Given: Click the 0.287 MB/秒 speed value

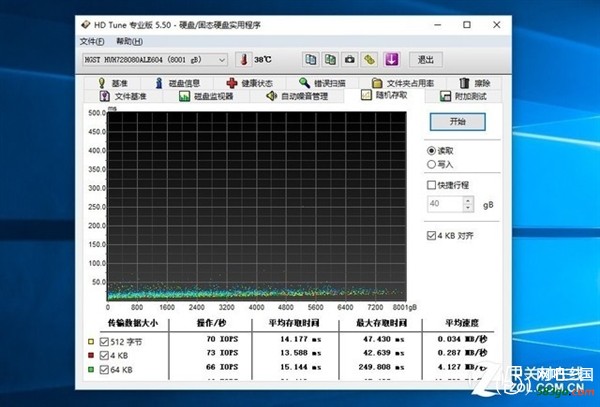Looking at the screenshot, I should pyautogui.click(x=463, y=353).
